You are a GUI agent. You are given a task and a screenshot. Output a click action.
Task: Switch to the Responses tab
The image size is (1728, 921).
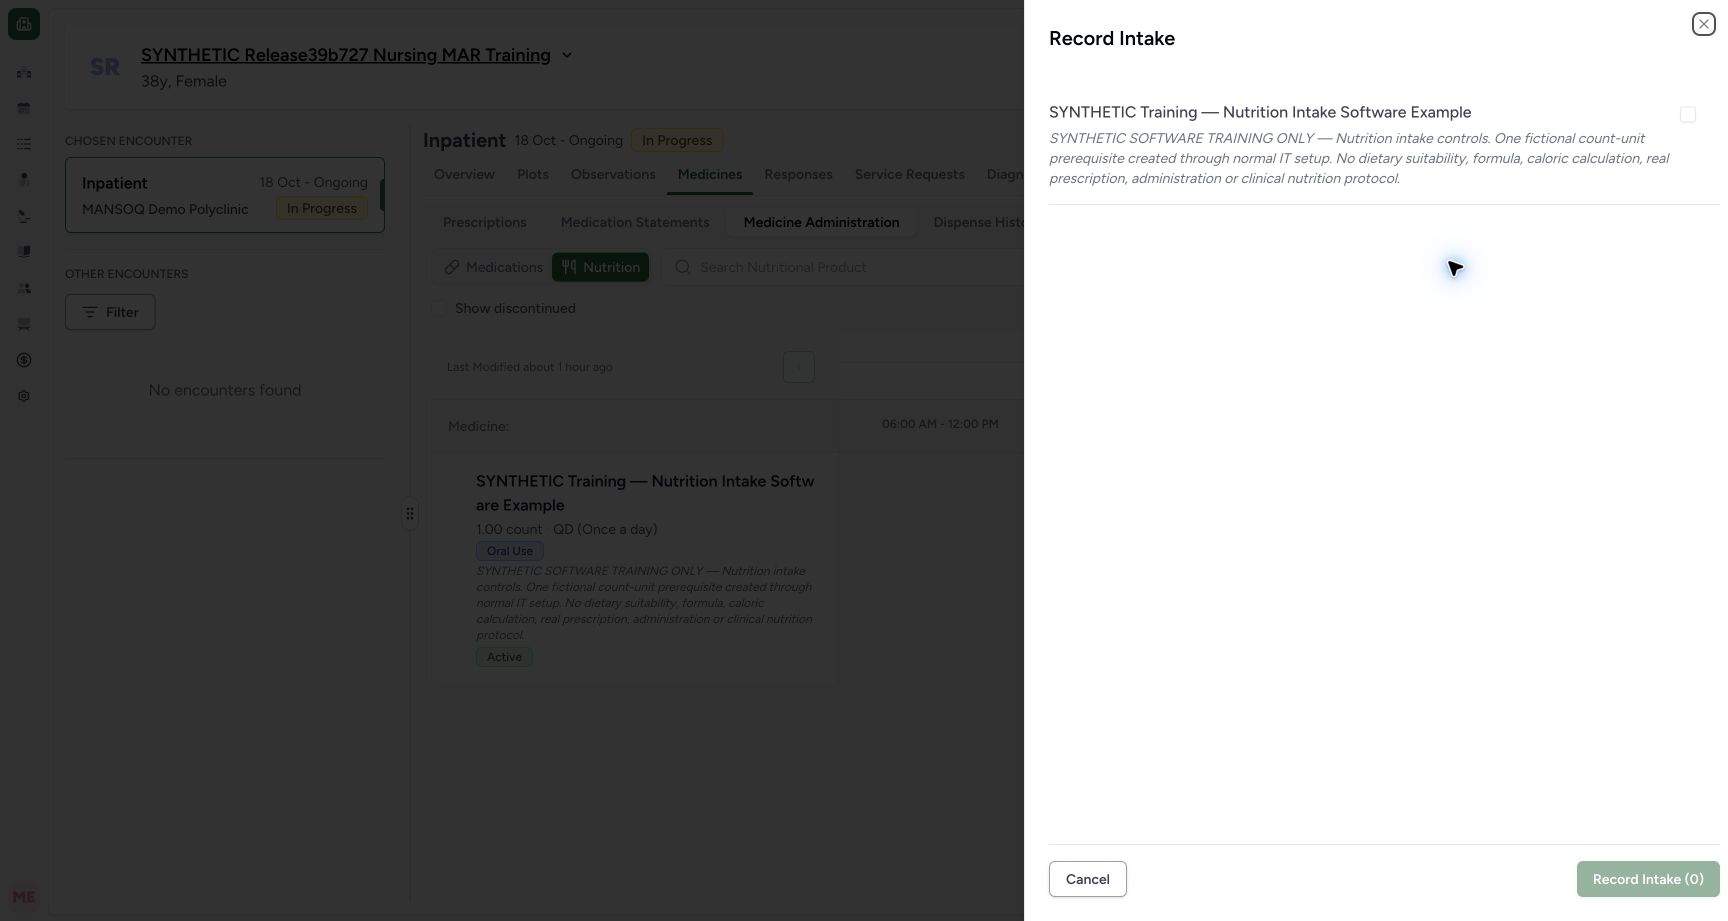click(798, 174)
